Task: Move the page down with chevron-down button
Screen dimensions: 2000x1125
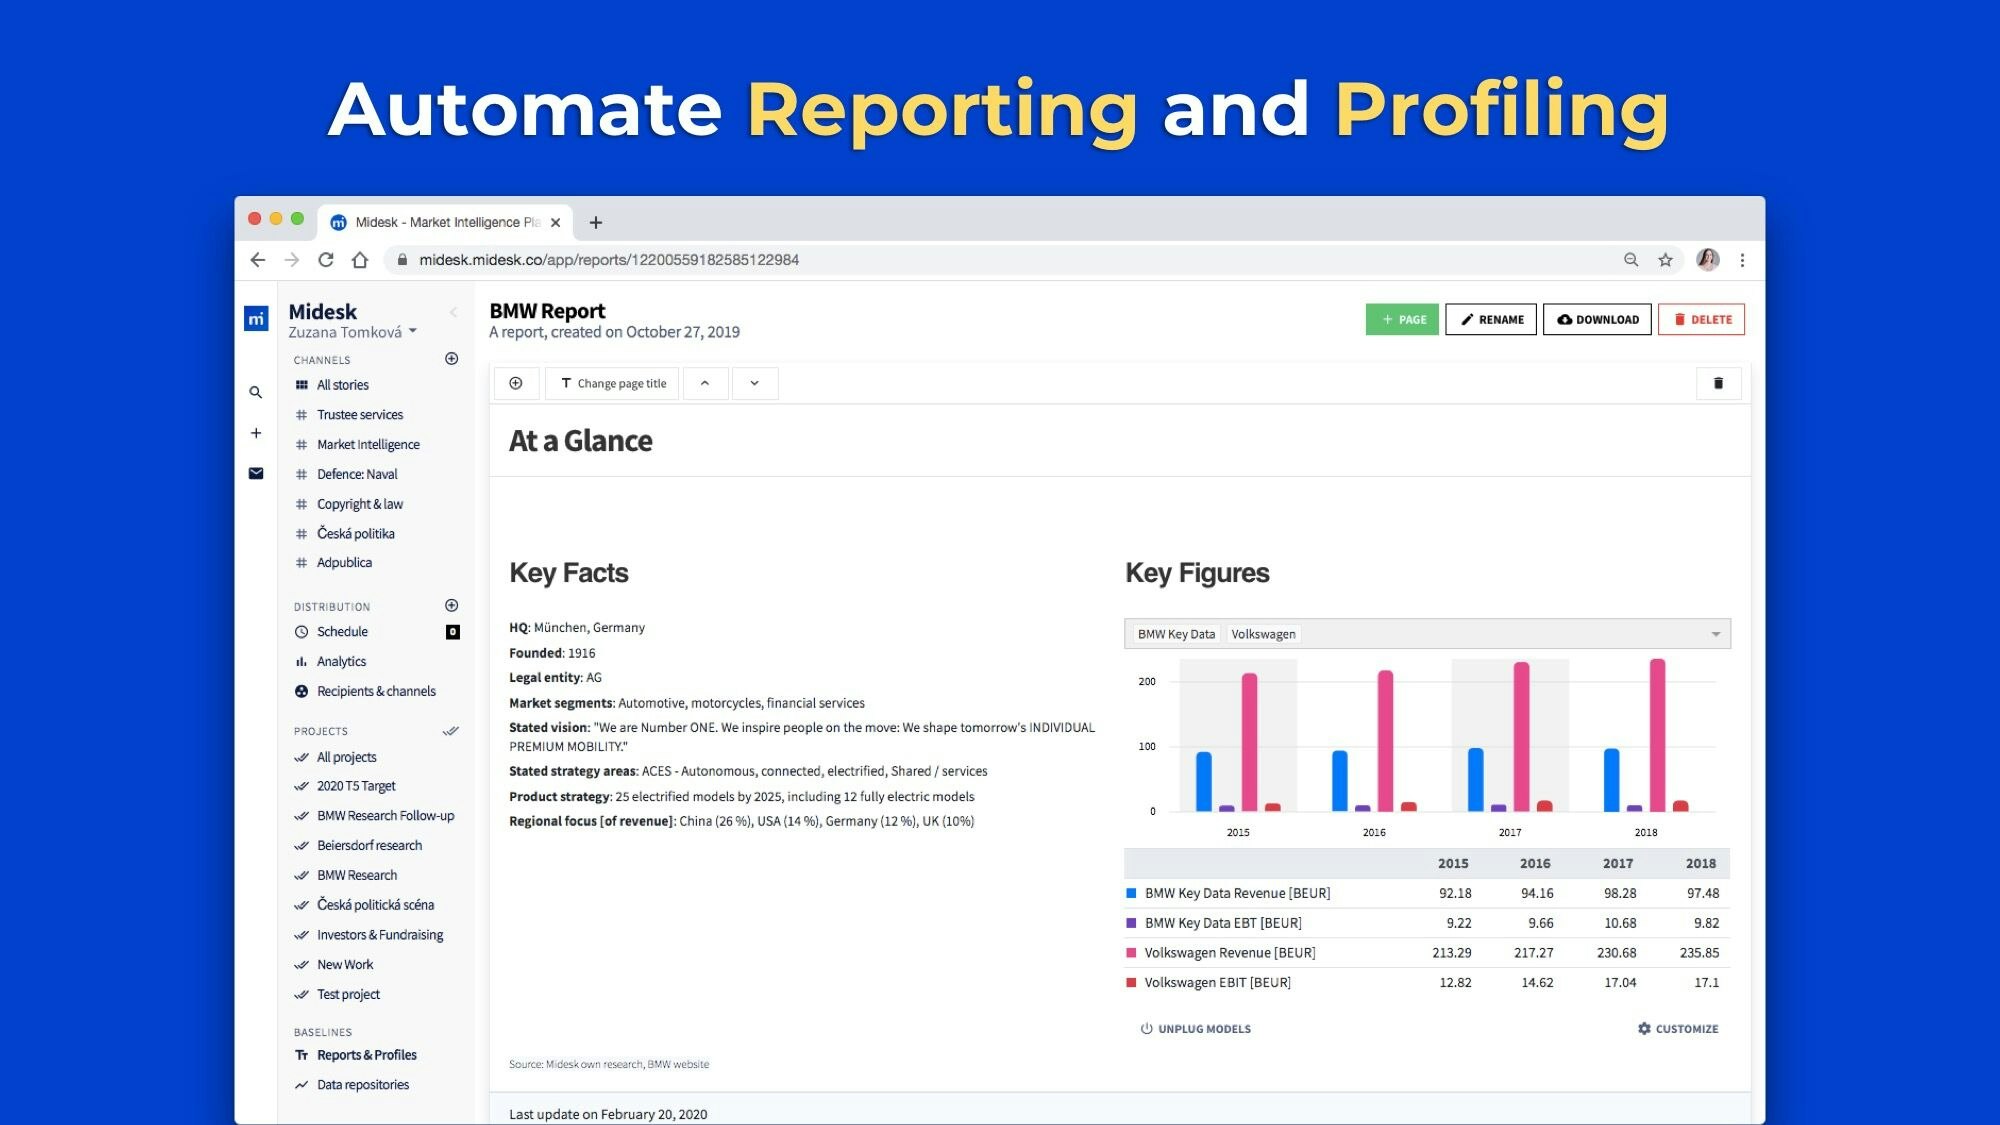Action: [x=755, y=383]
